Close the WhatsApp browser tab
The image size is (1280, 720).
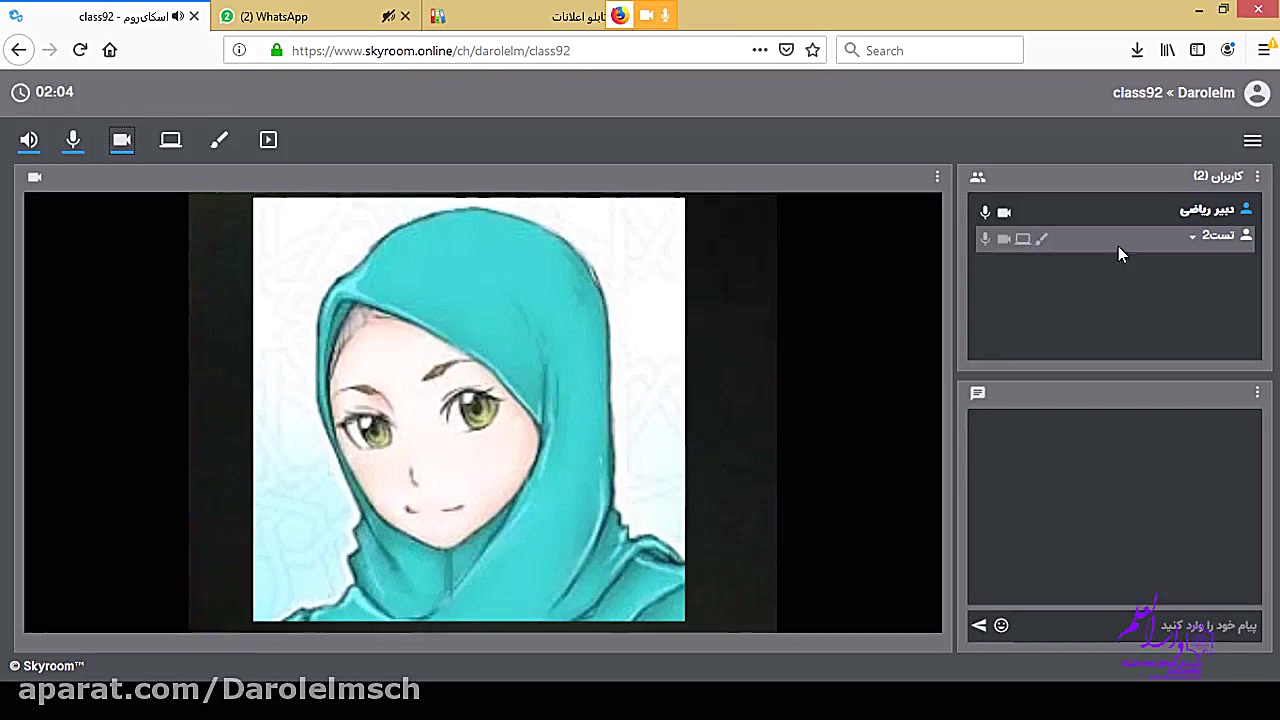(405, 16)
